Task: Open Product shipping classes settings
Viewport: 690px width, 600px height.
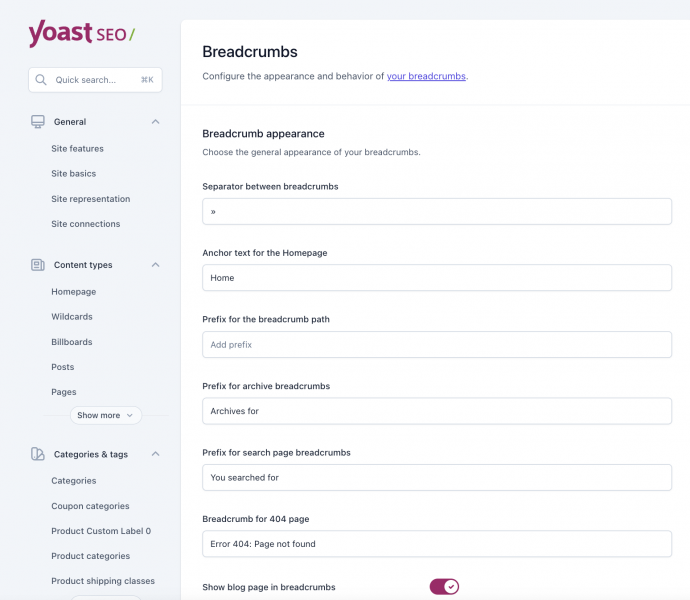Action: pyautogui.click(x=103, y=581)
